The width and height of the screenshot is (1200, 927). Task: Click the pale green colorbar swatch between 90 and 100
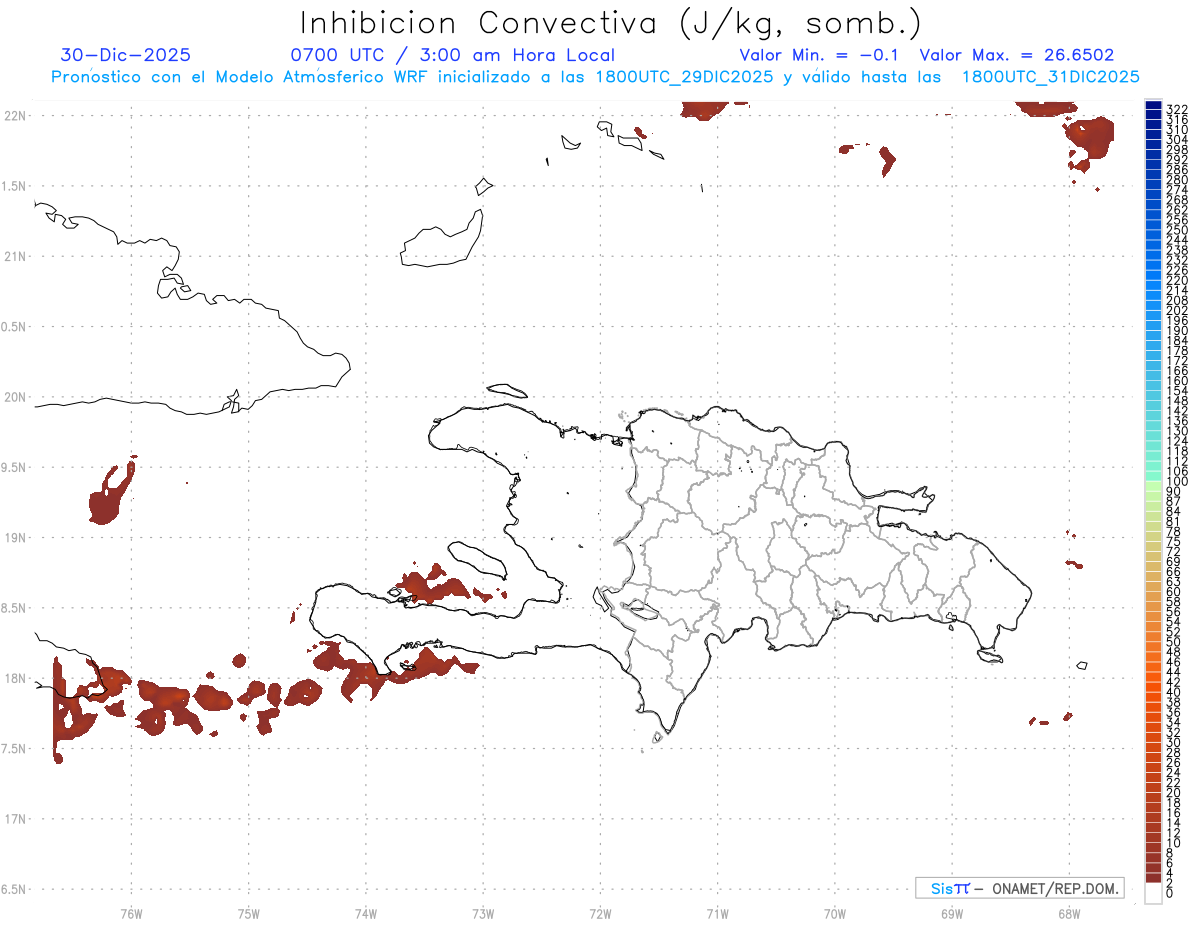pyautogui.click(x=1153, y=486)
